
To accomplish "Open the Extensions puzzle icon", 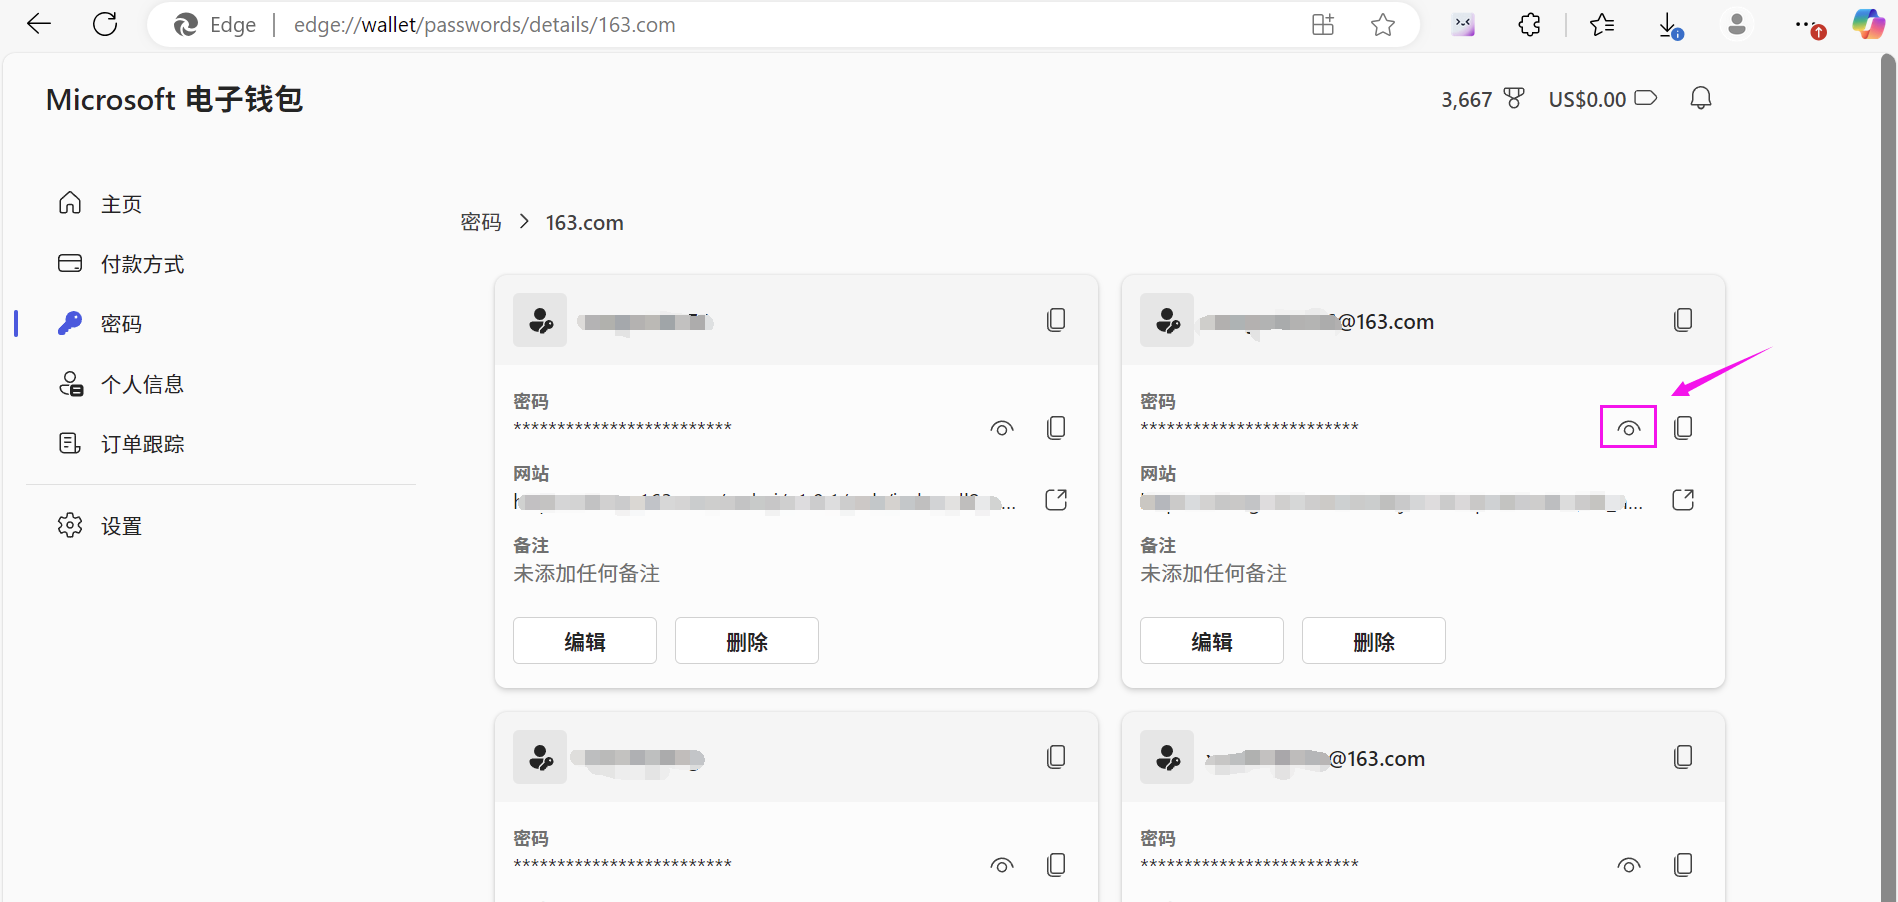I will click(1529, 25).
